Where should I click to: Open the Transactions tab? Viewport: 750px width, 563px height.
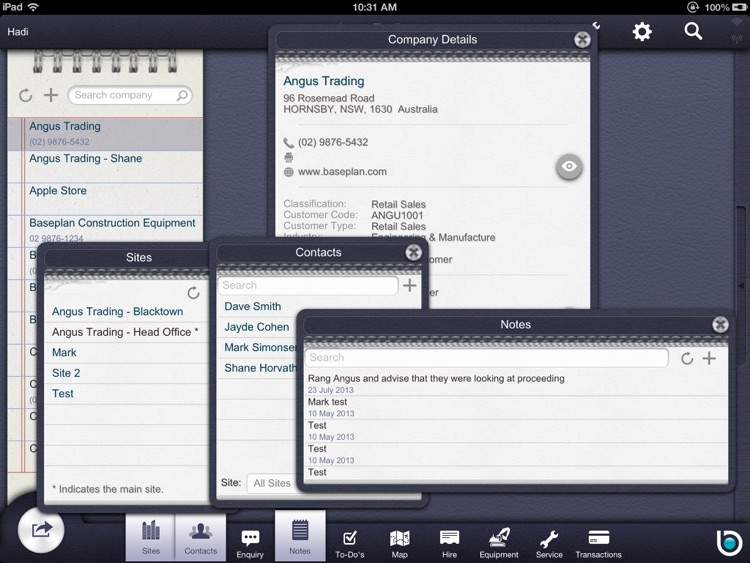coord(598,544)
